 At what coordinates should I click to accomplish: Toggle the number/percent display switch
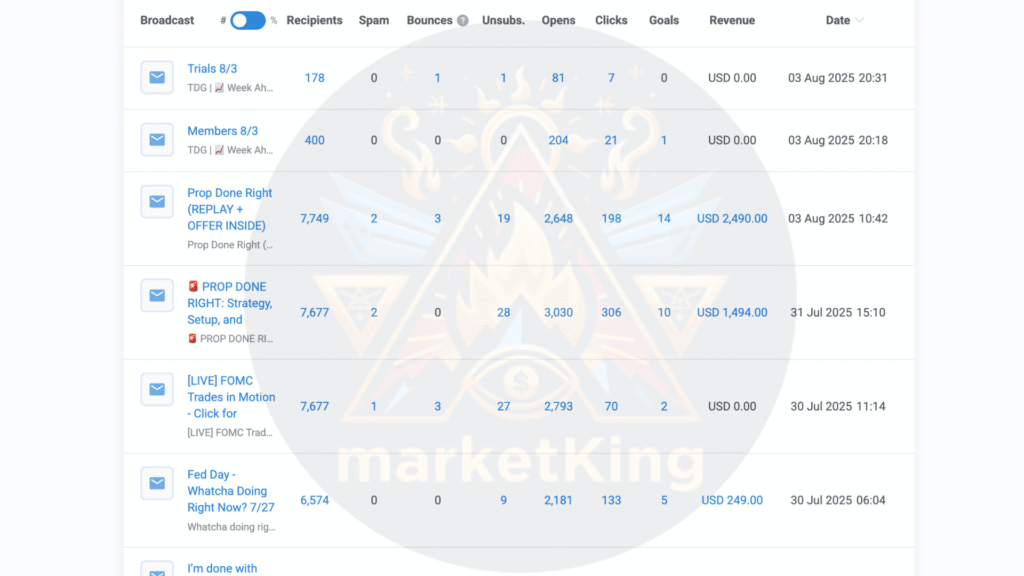pyautogui.click(x=248, y=20)
